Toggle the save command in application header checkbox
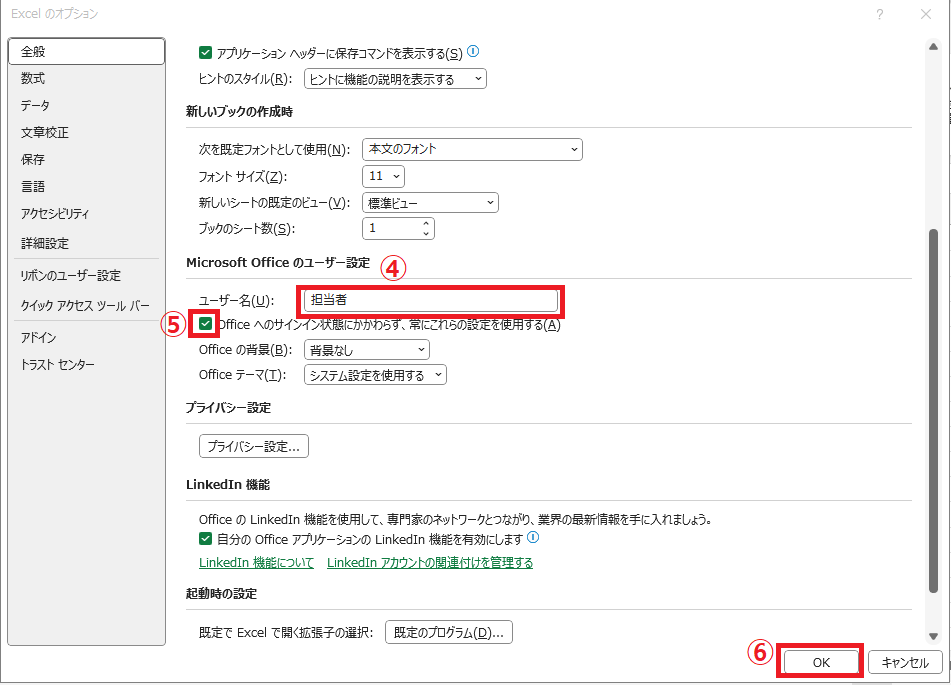This screenshot has width=951, height=685. [x=206, y=53]
